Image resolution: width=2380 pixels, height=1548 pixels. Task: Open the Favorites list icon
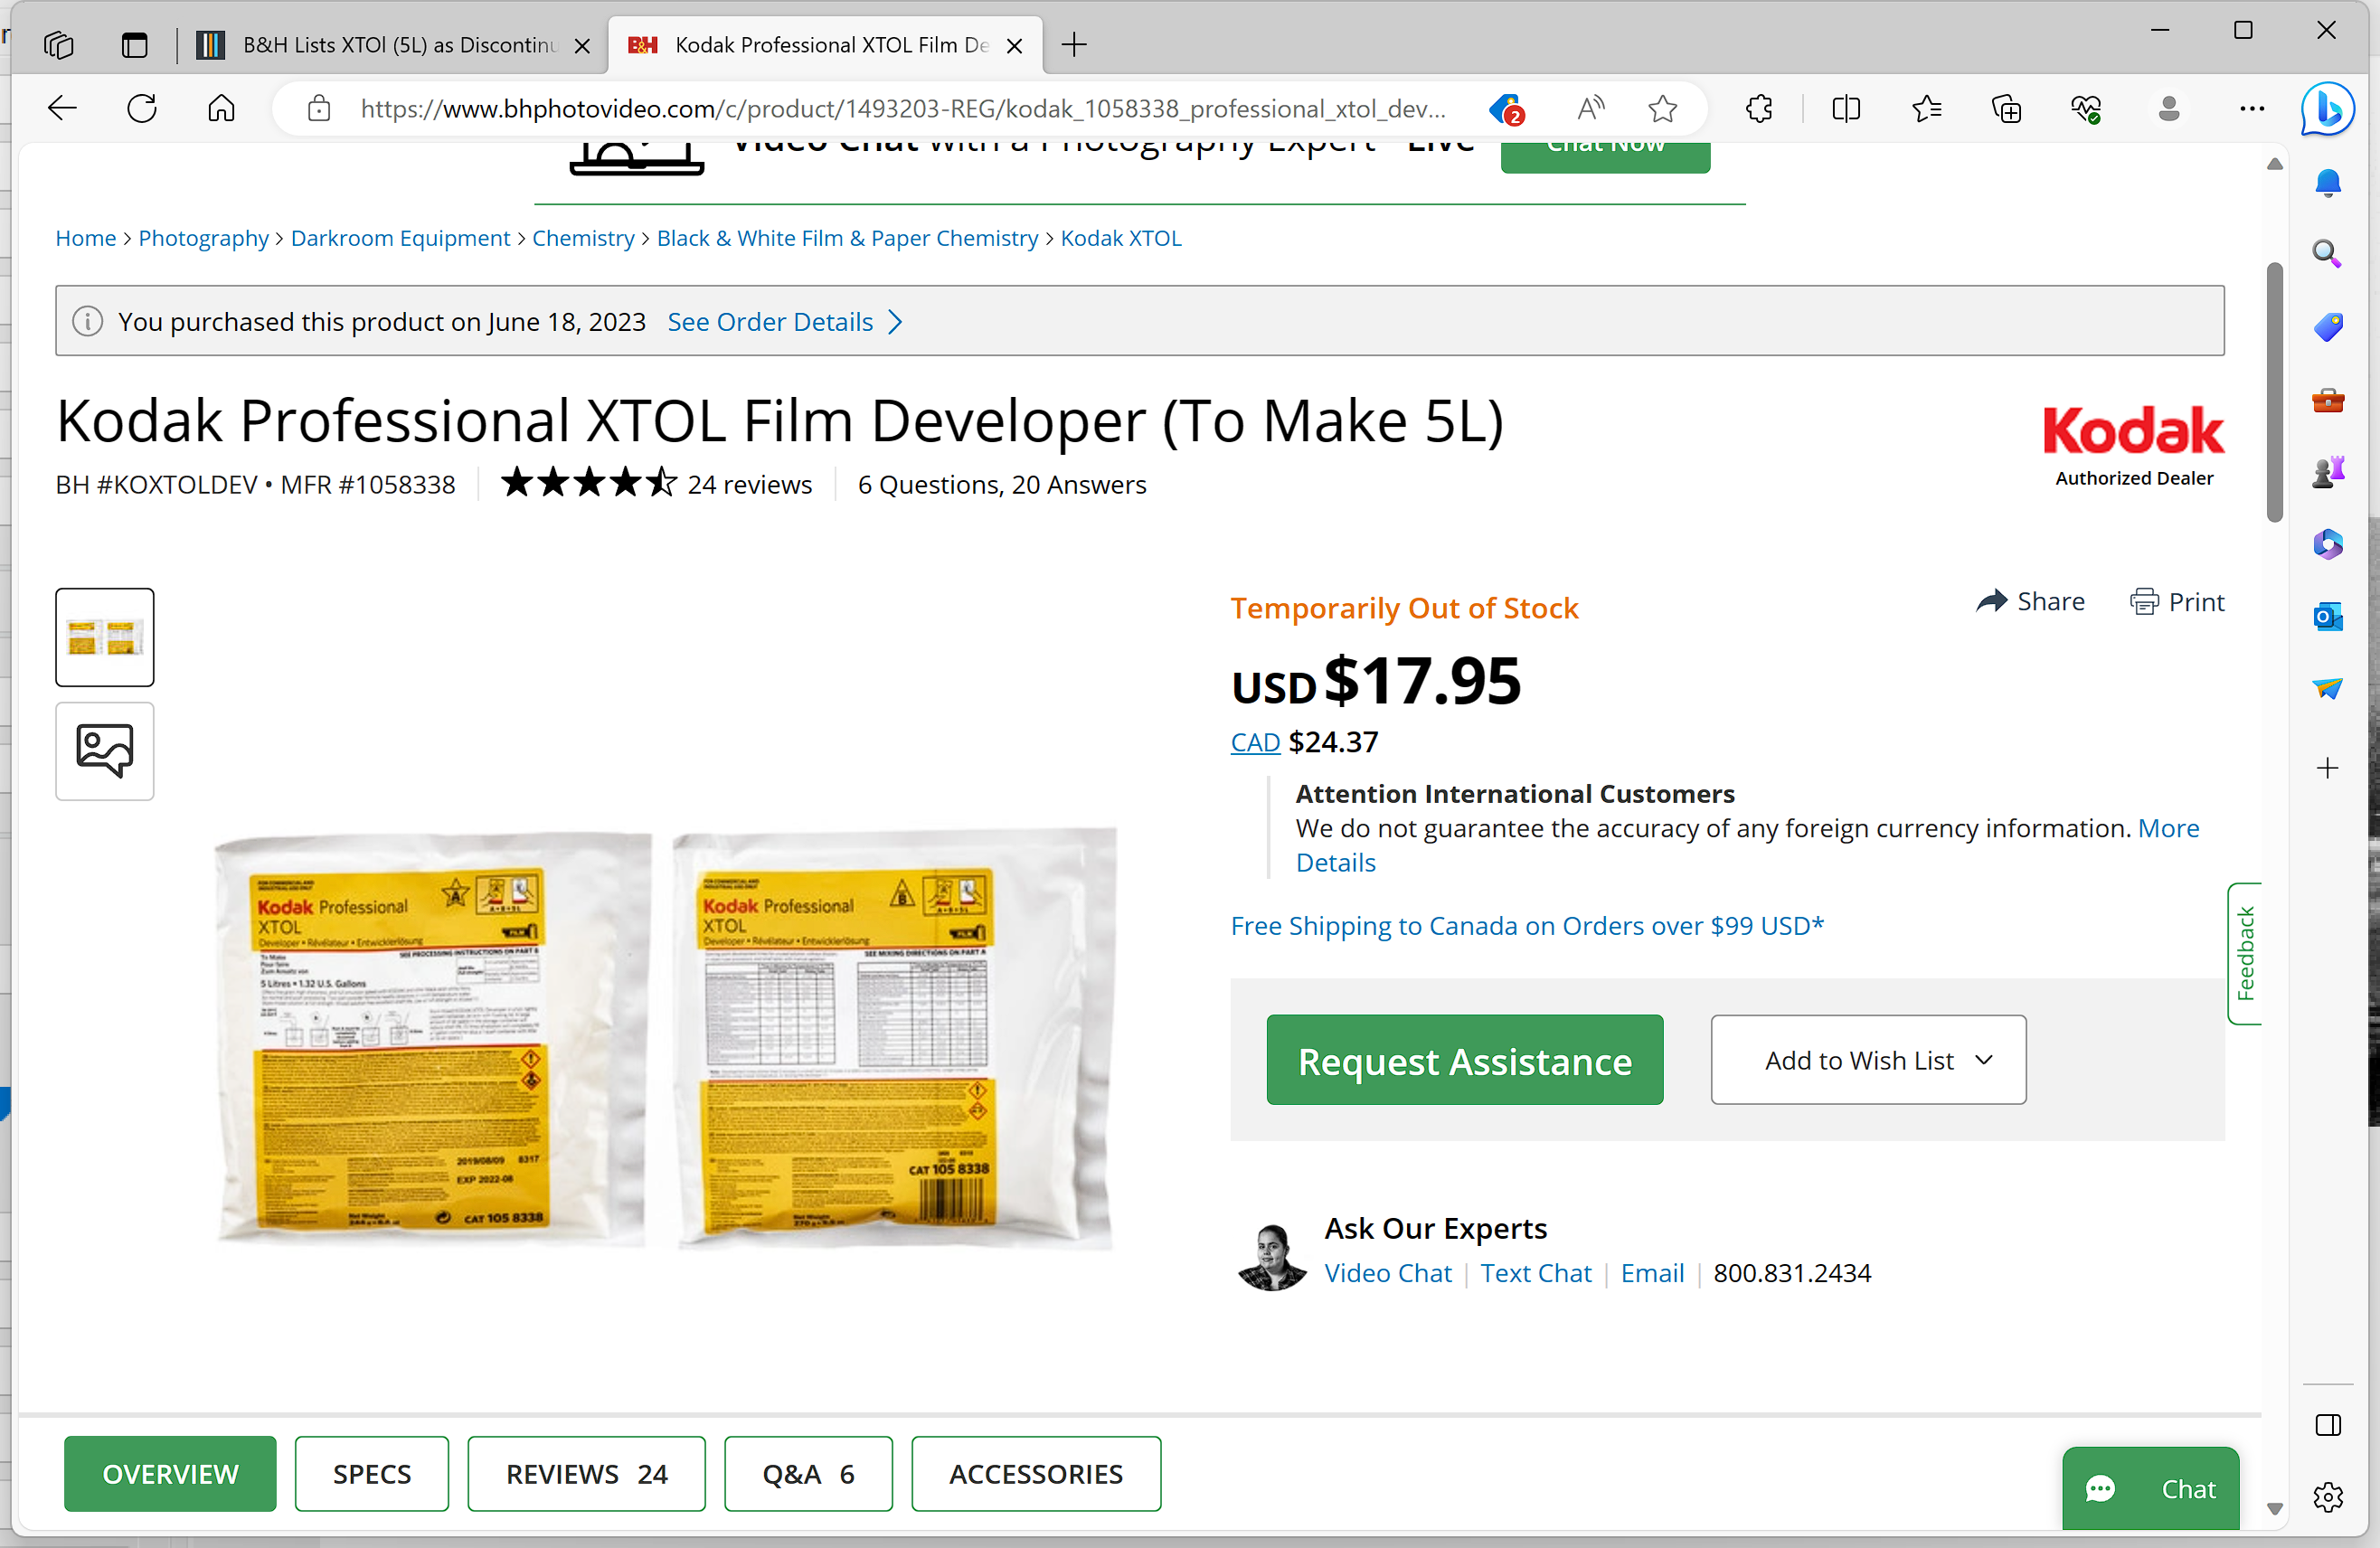(x=1926, y=108)
